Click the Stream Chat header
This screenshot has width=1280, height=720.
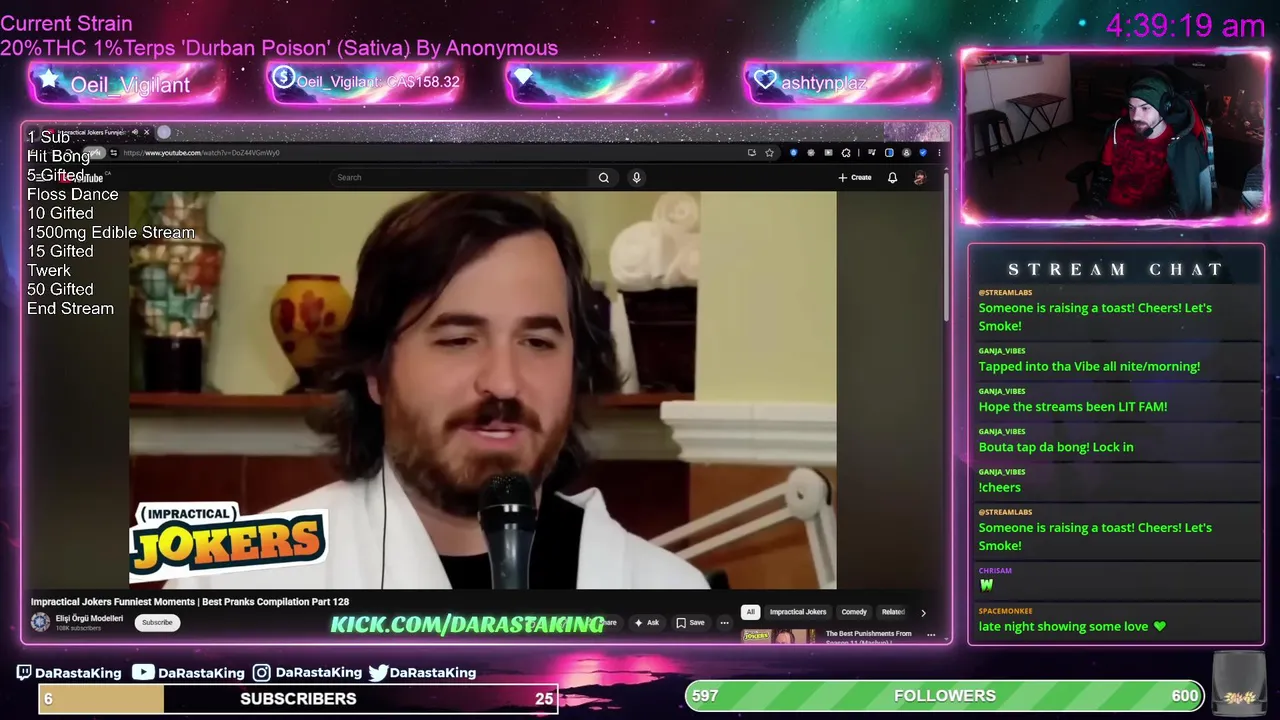(1116, 270)
